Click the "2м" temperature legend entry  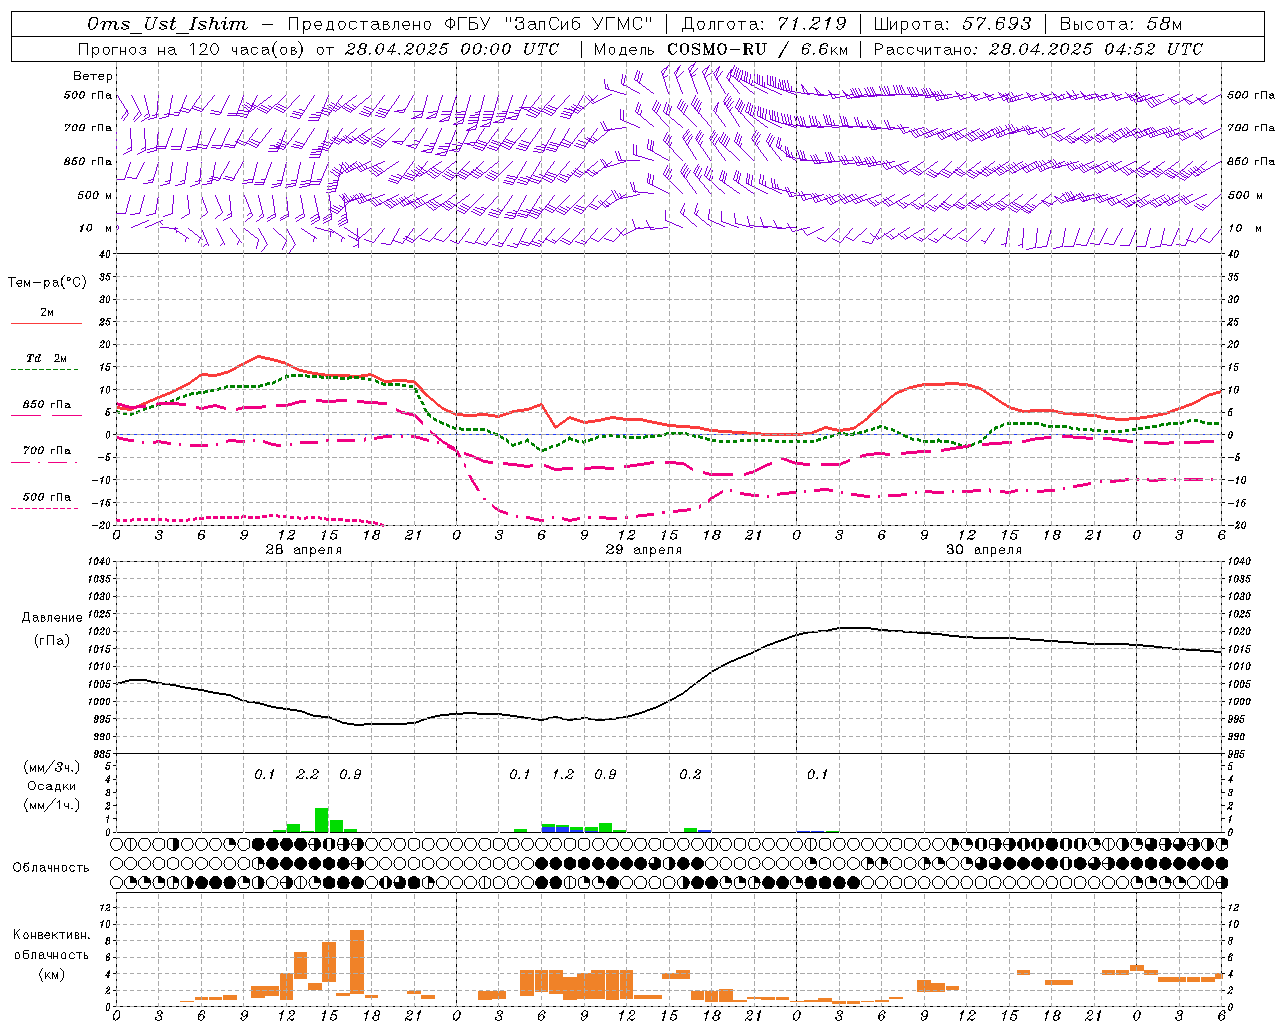click(x=47, y=313)
